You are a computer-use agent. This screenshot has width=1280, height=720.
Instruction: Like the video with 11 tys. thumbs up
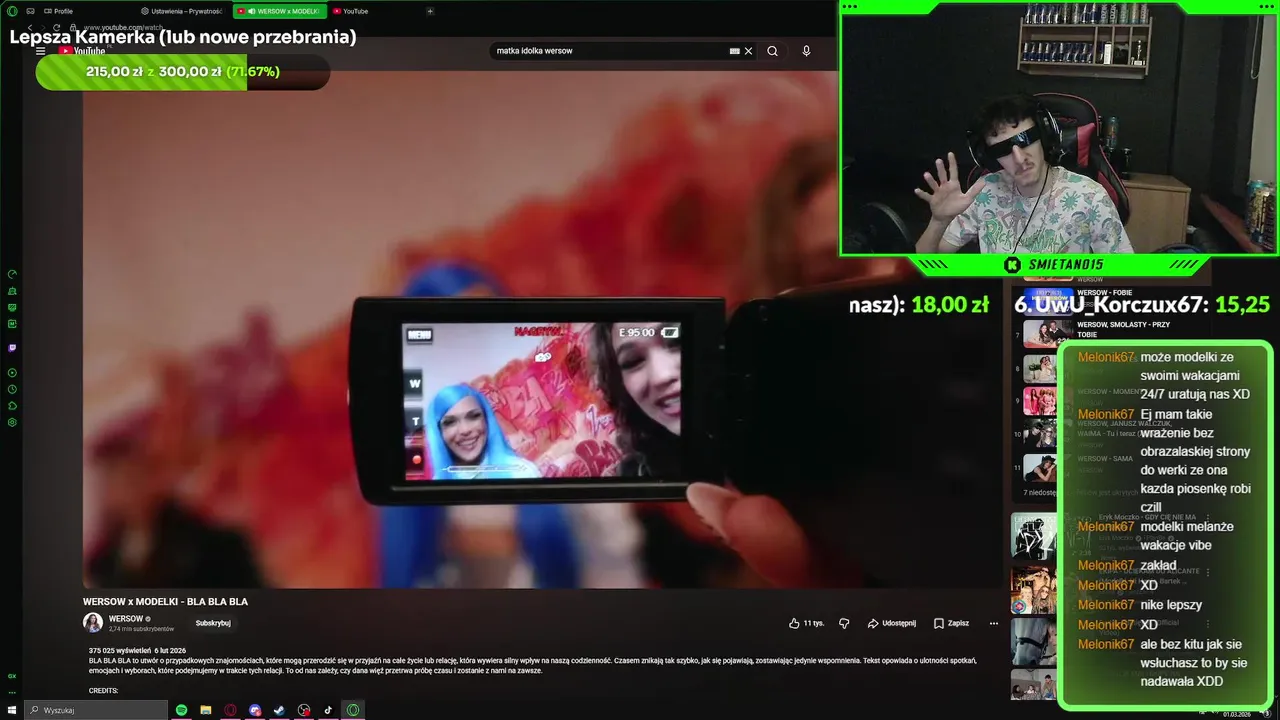[806, 623]
